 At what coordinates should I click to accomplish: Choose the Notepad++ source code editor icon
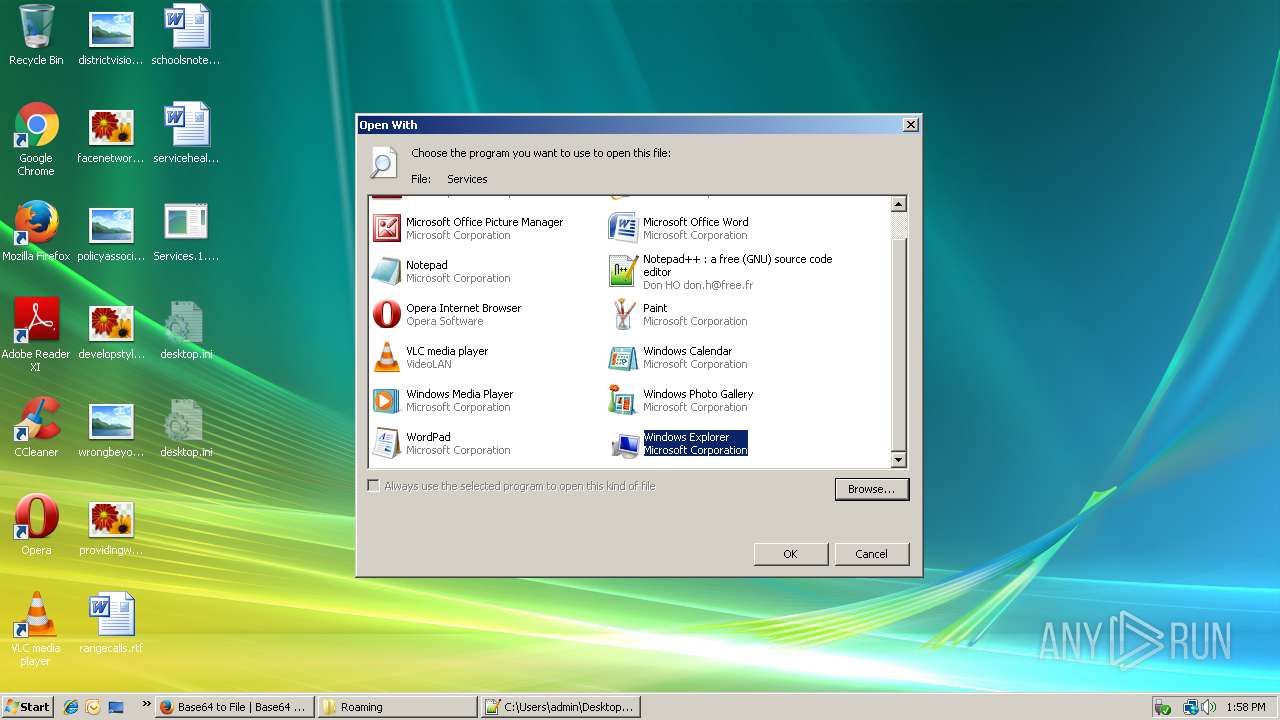[623, 271]
